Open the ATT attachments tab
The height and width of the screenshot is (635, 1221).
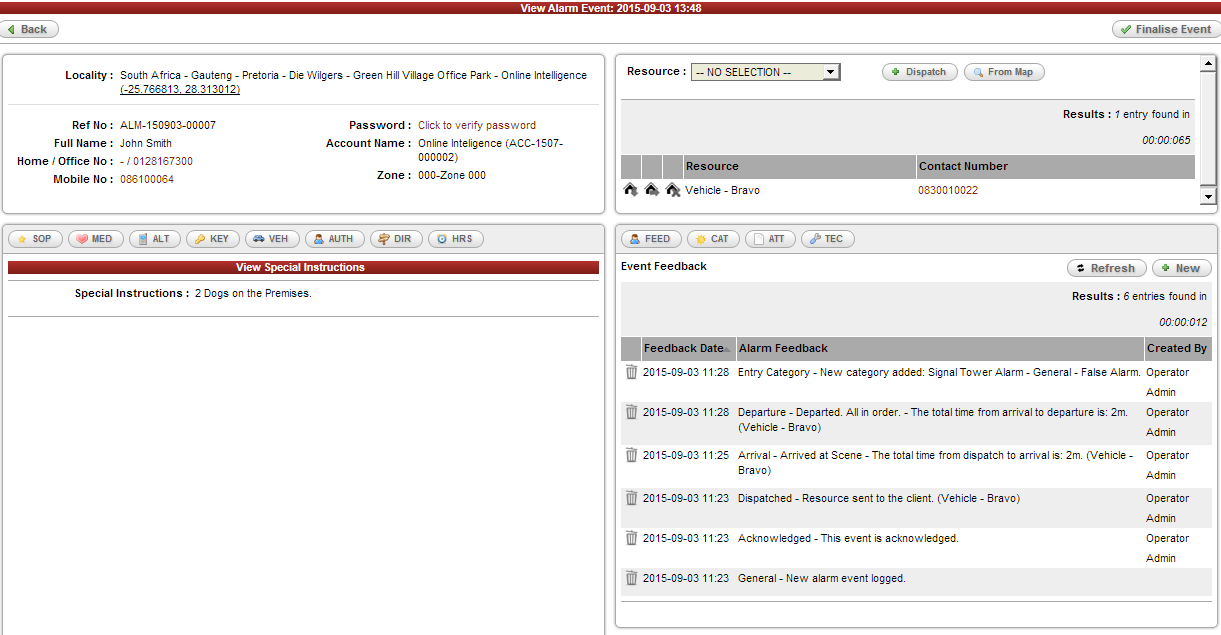pyautogui.click(x=770, y=239)
